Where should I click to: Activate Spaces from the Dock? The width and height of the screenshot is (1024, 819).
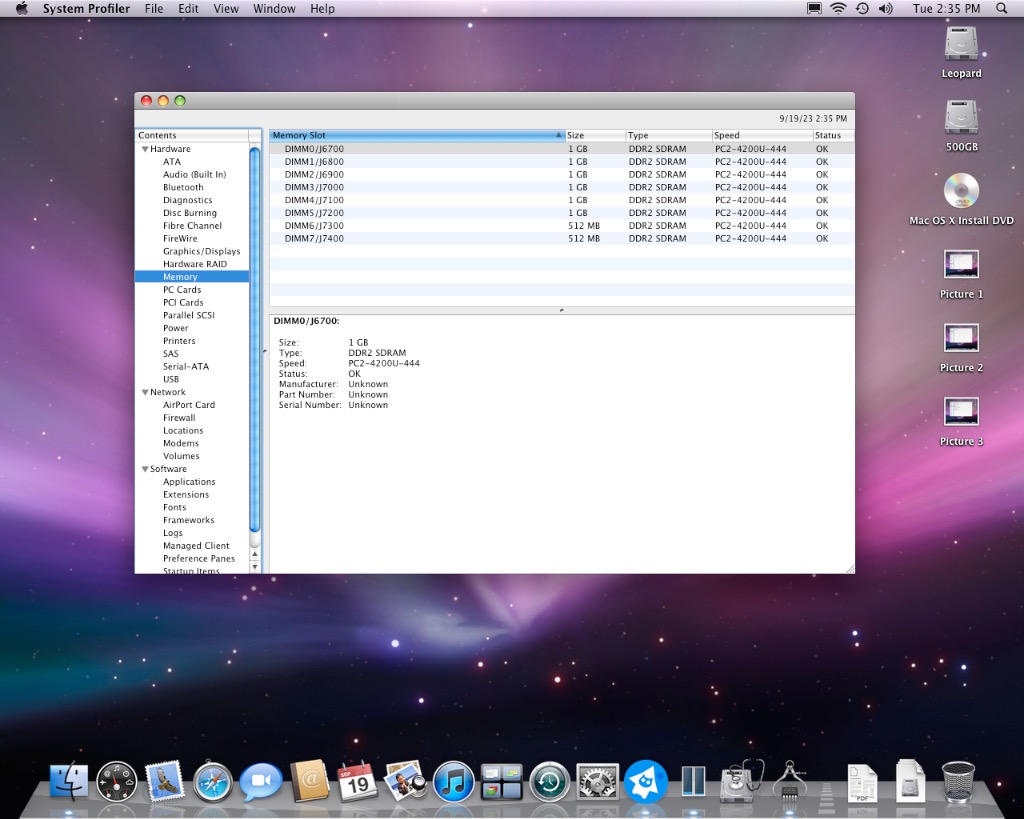click(x=502, y=782)
